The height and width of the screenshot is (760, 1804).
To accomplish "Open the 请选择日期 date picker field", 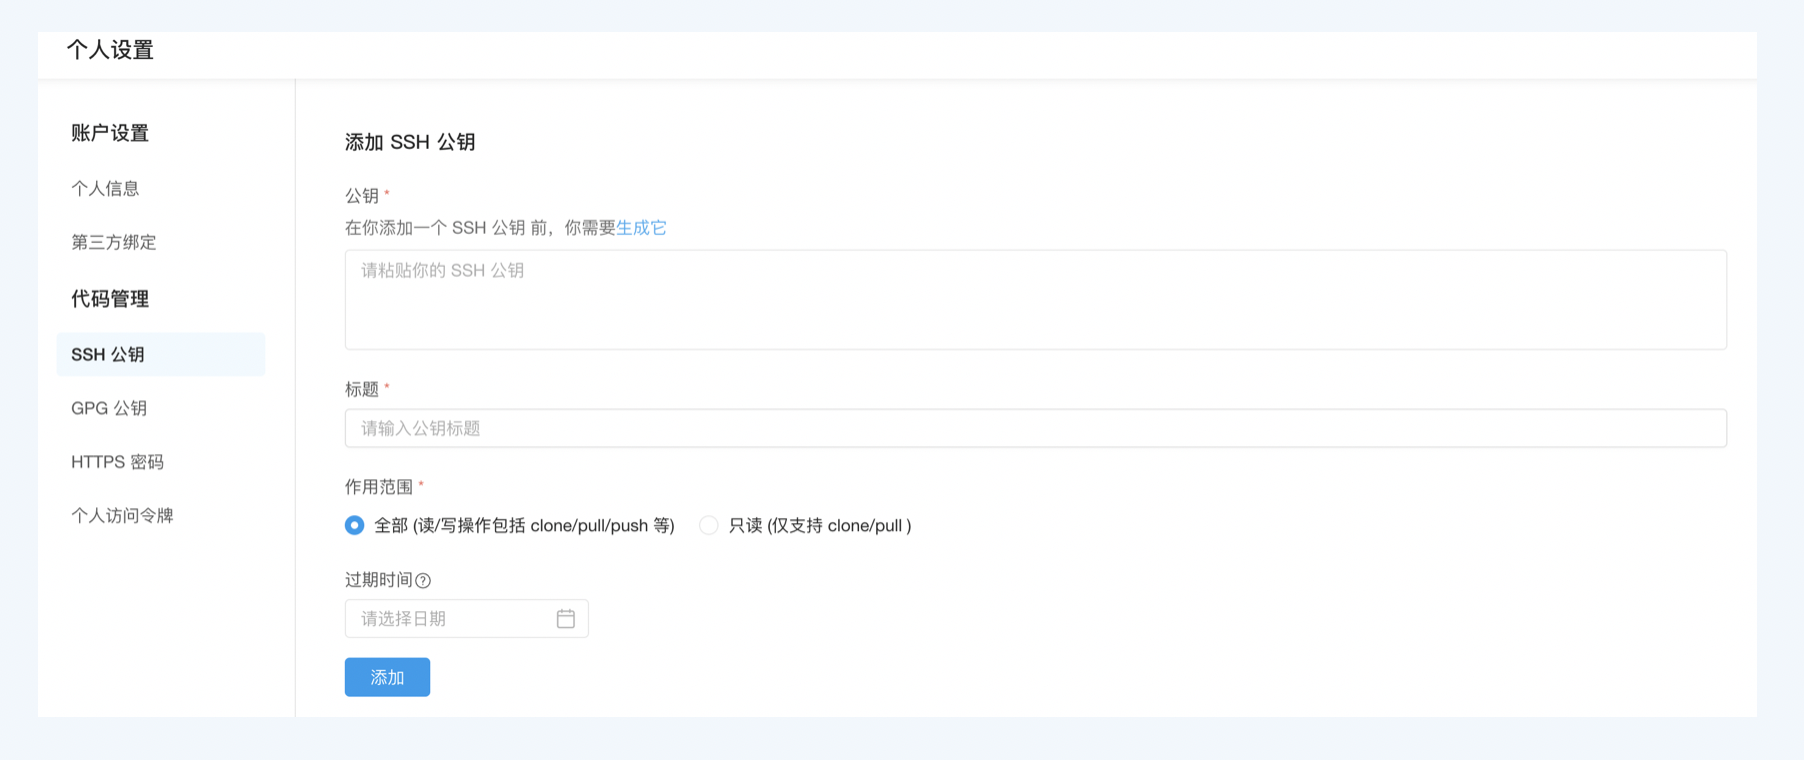I will [466, 619].
